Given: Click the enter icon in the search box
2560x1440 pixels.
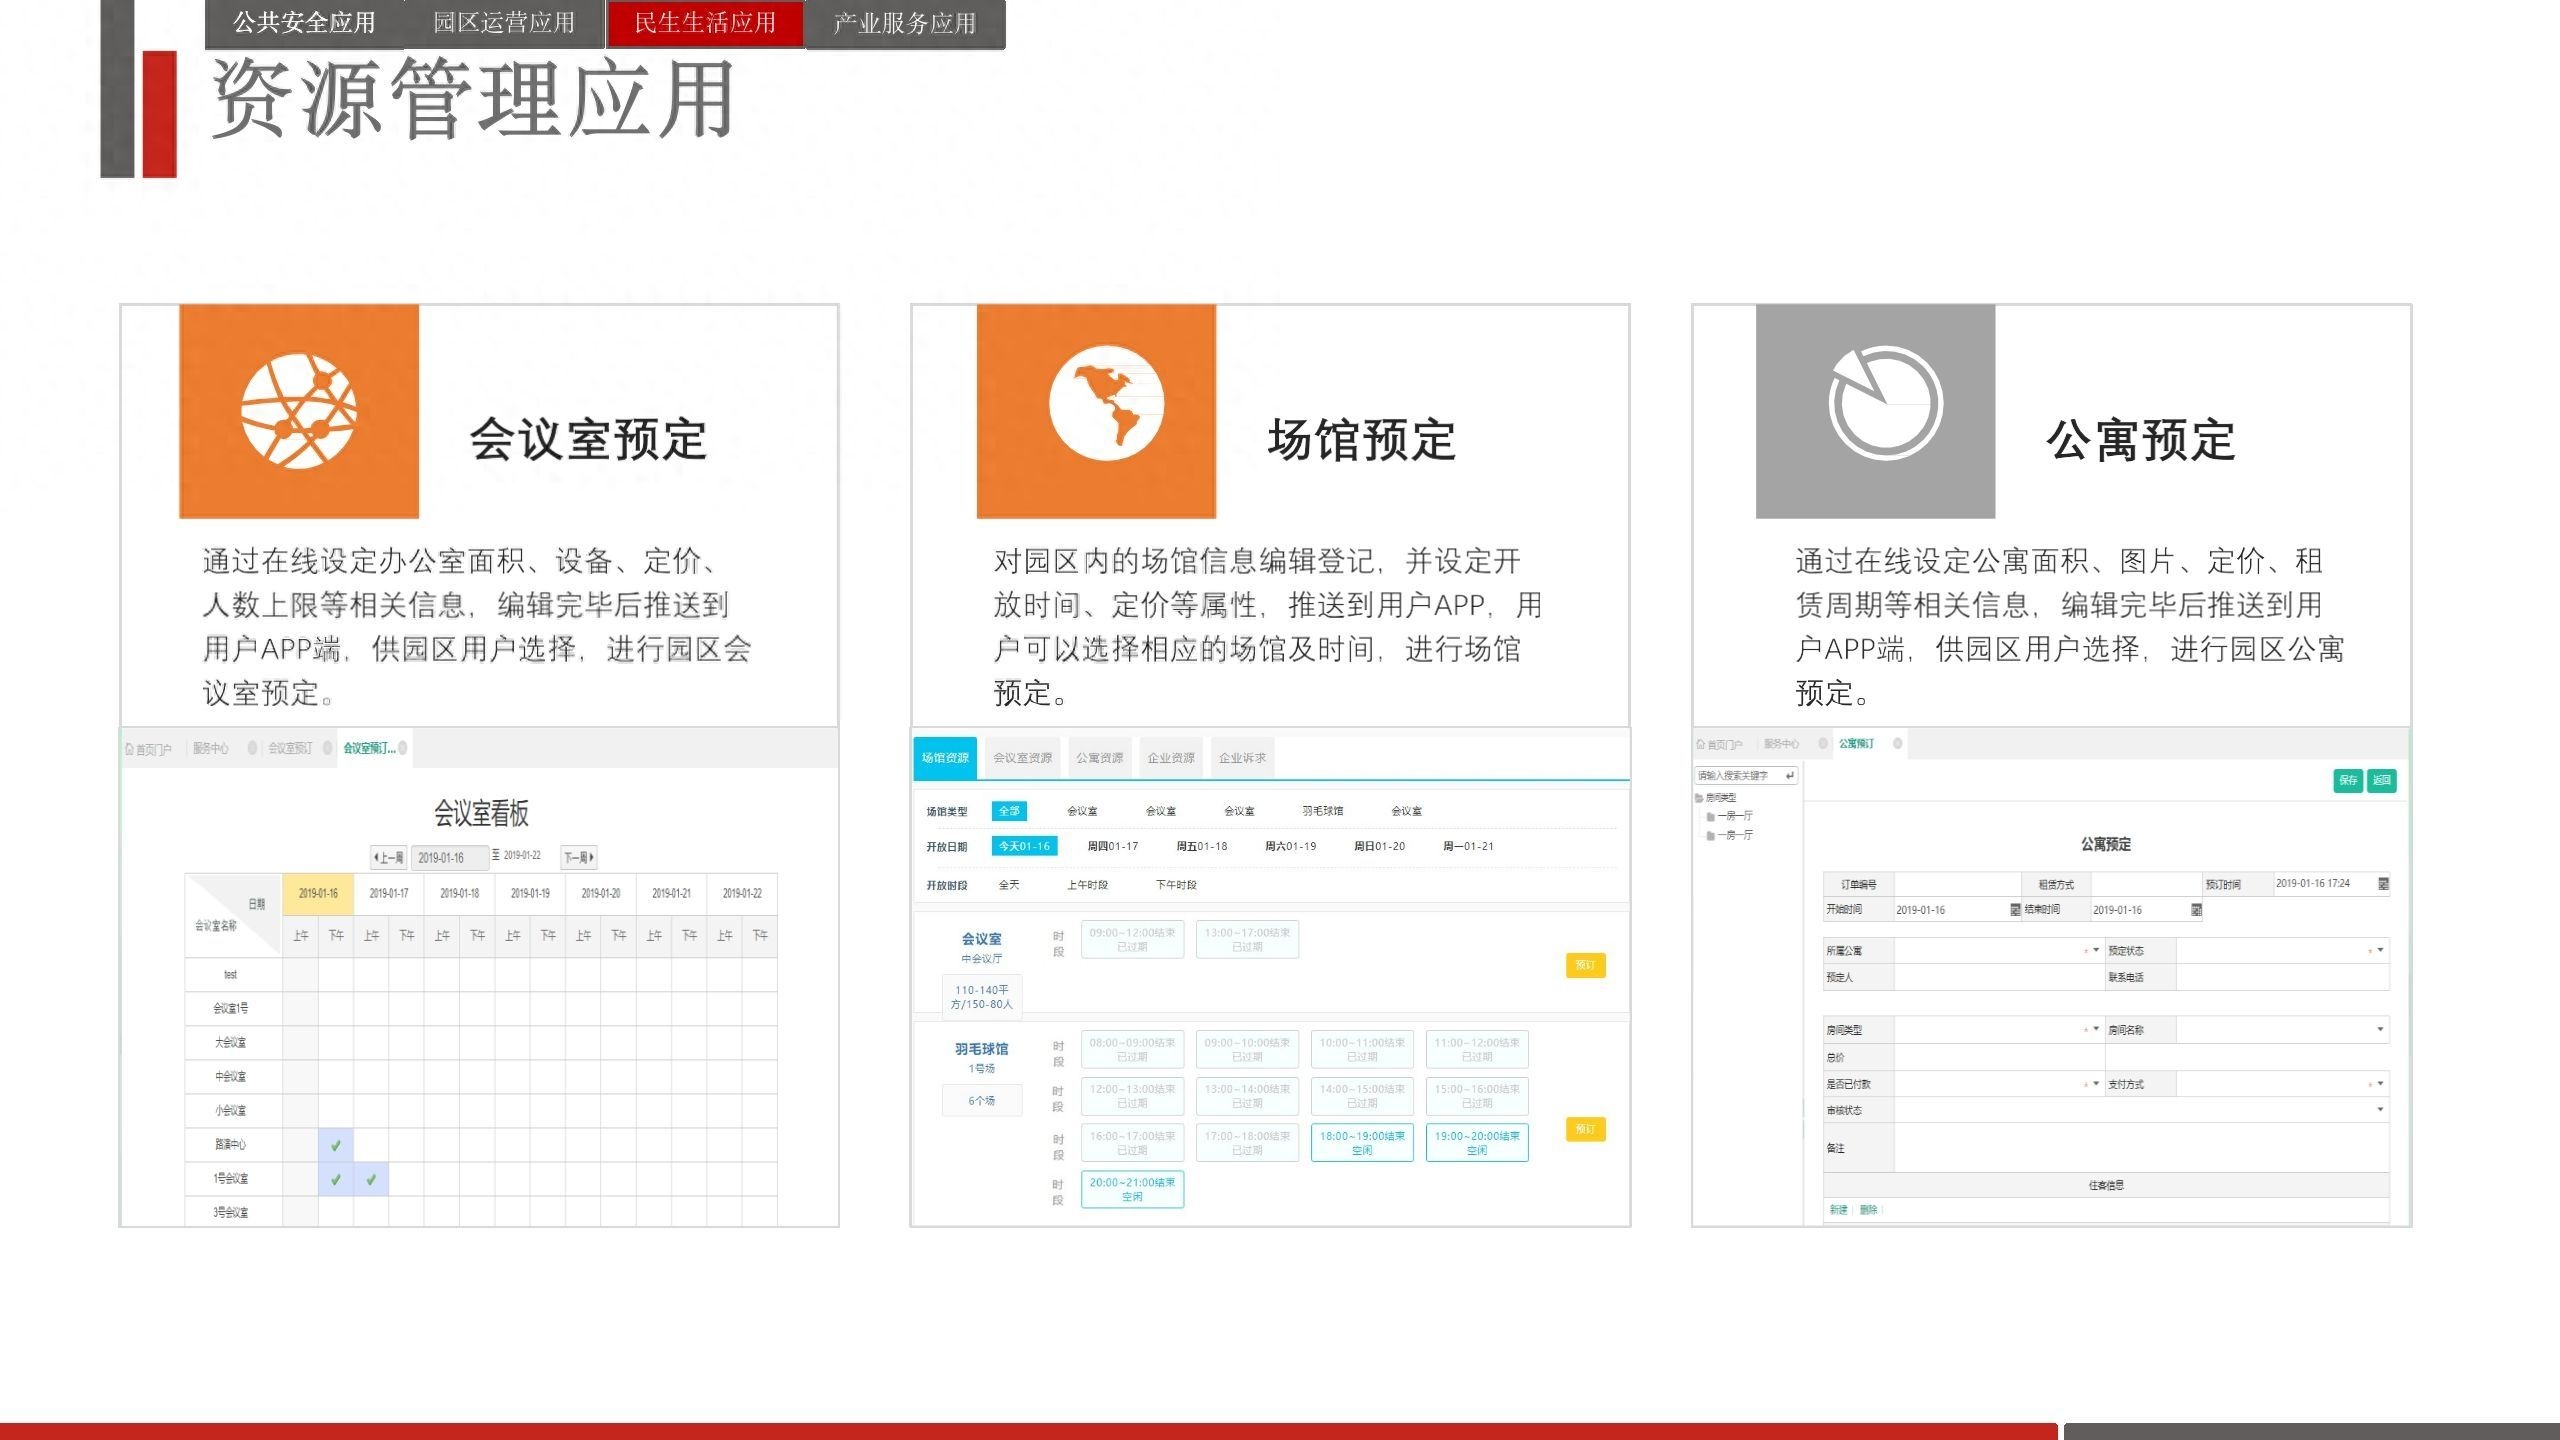Looking at the screenshot, I should (x=1789, y=776).
